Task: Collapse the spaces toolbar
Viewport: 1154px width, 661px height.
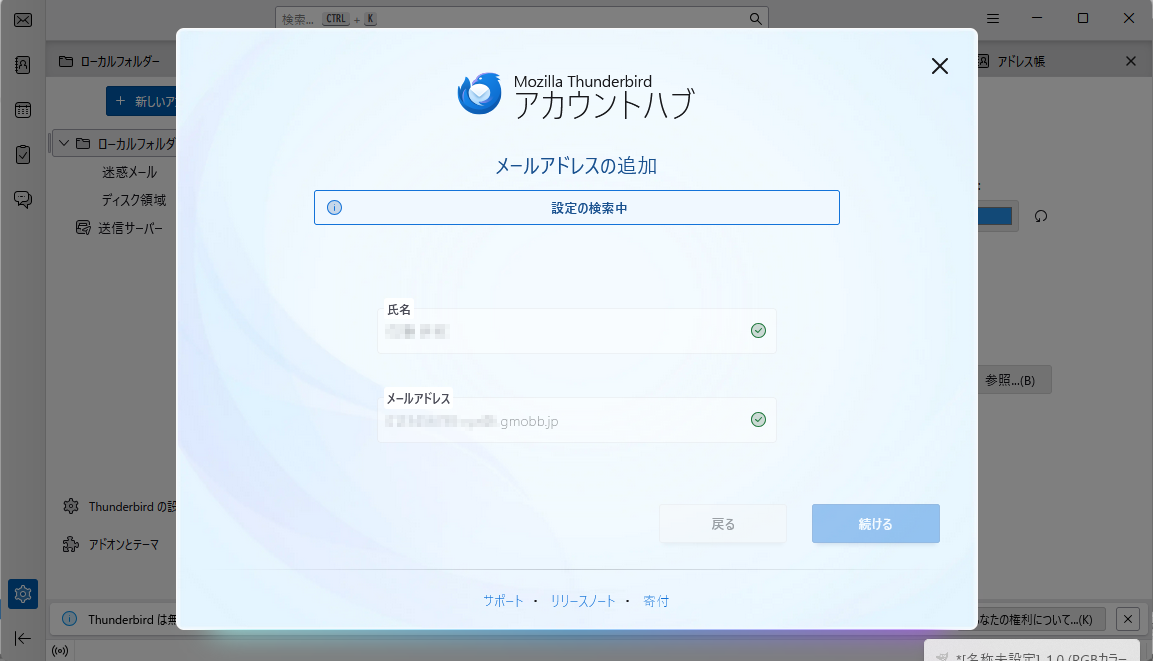Action: [22, 638]
